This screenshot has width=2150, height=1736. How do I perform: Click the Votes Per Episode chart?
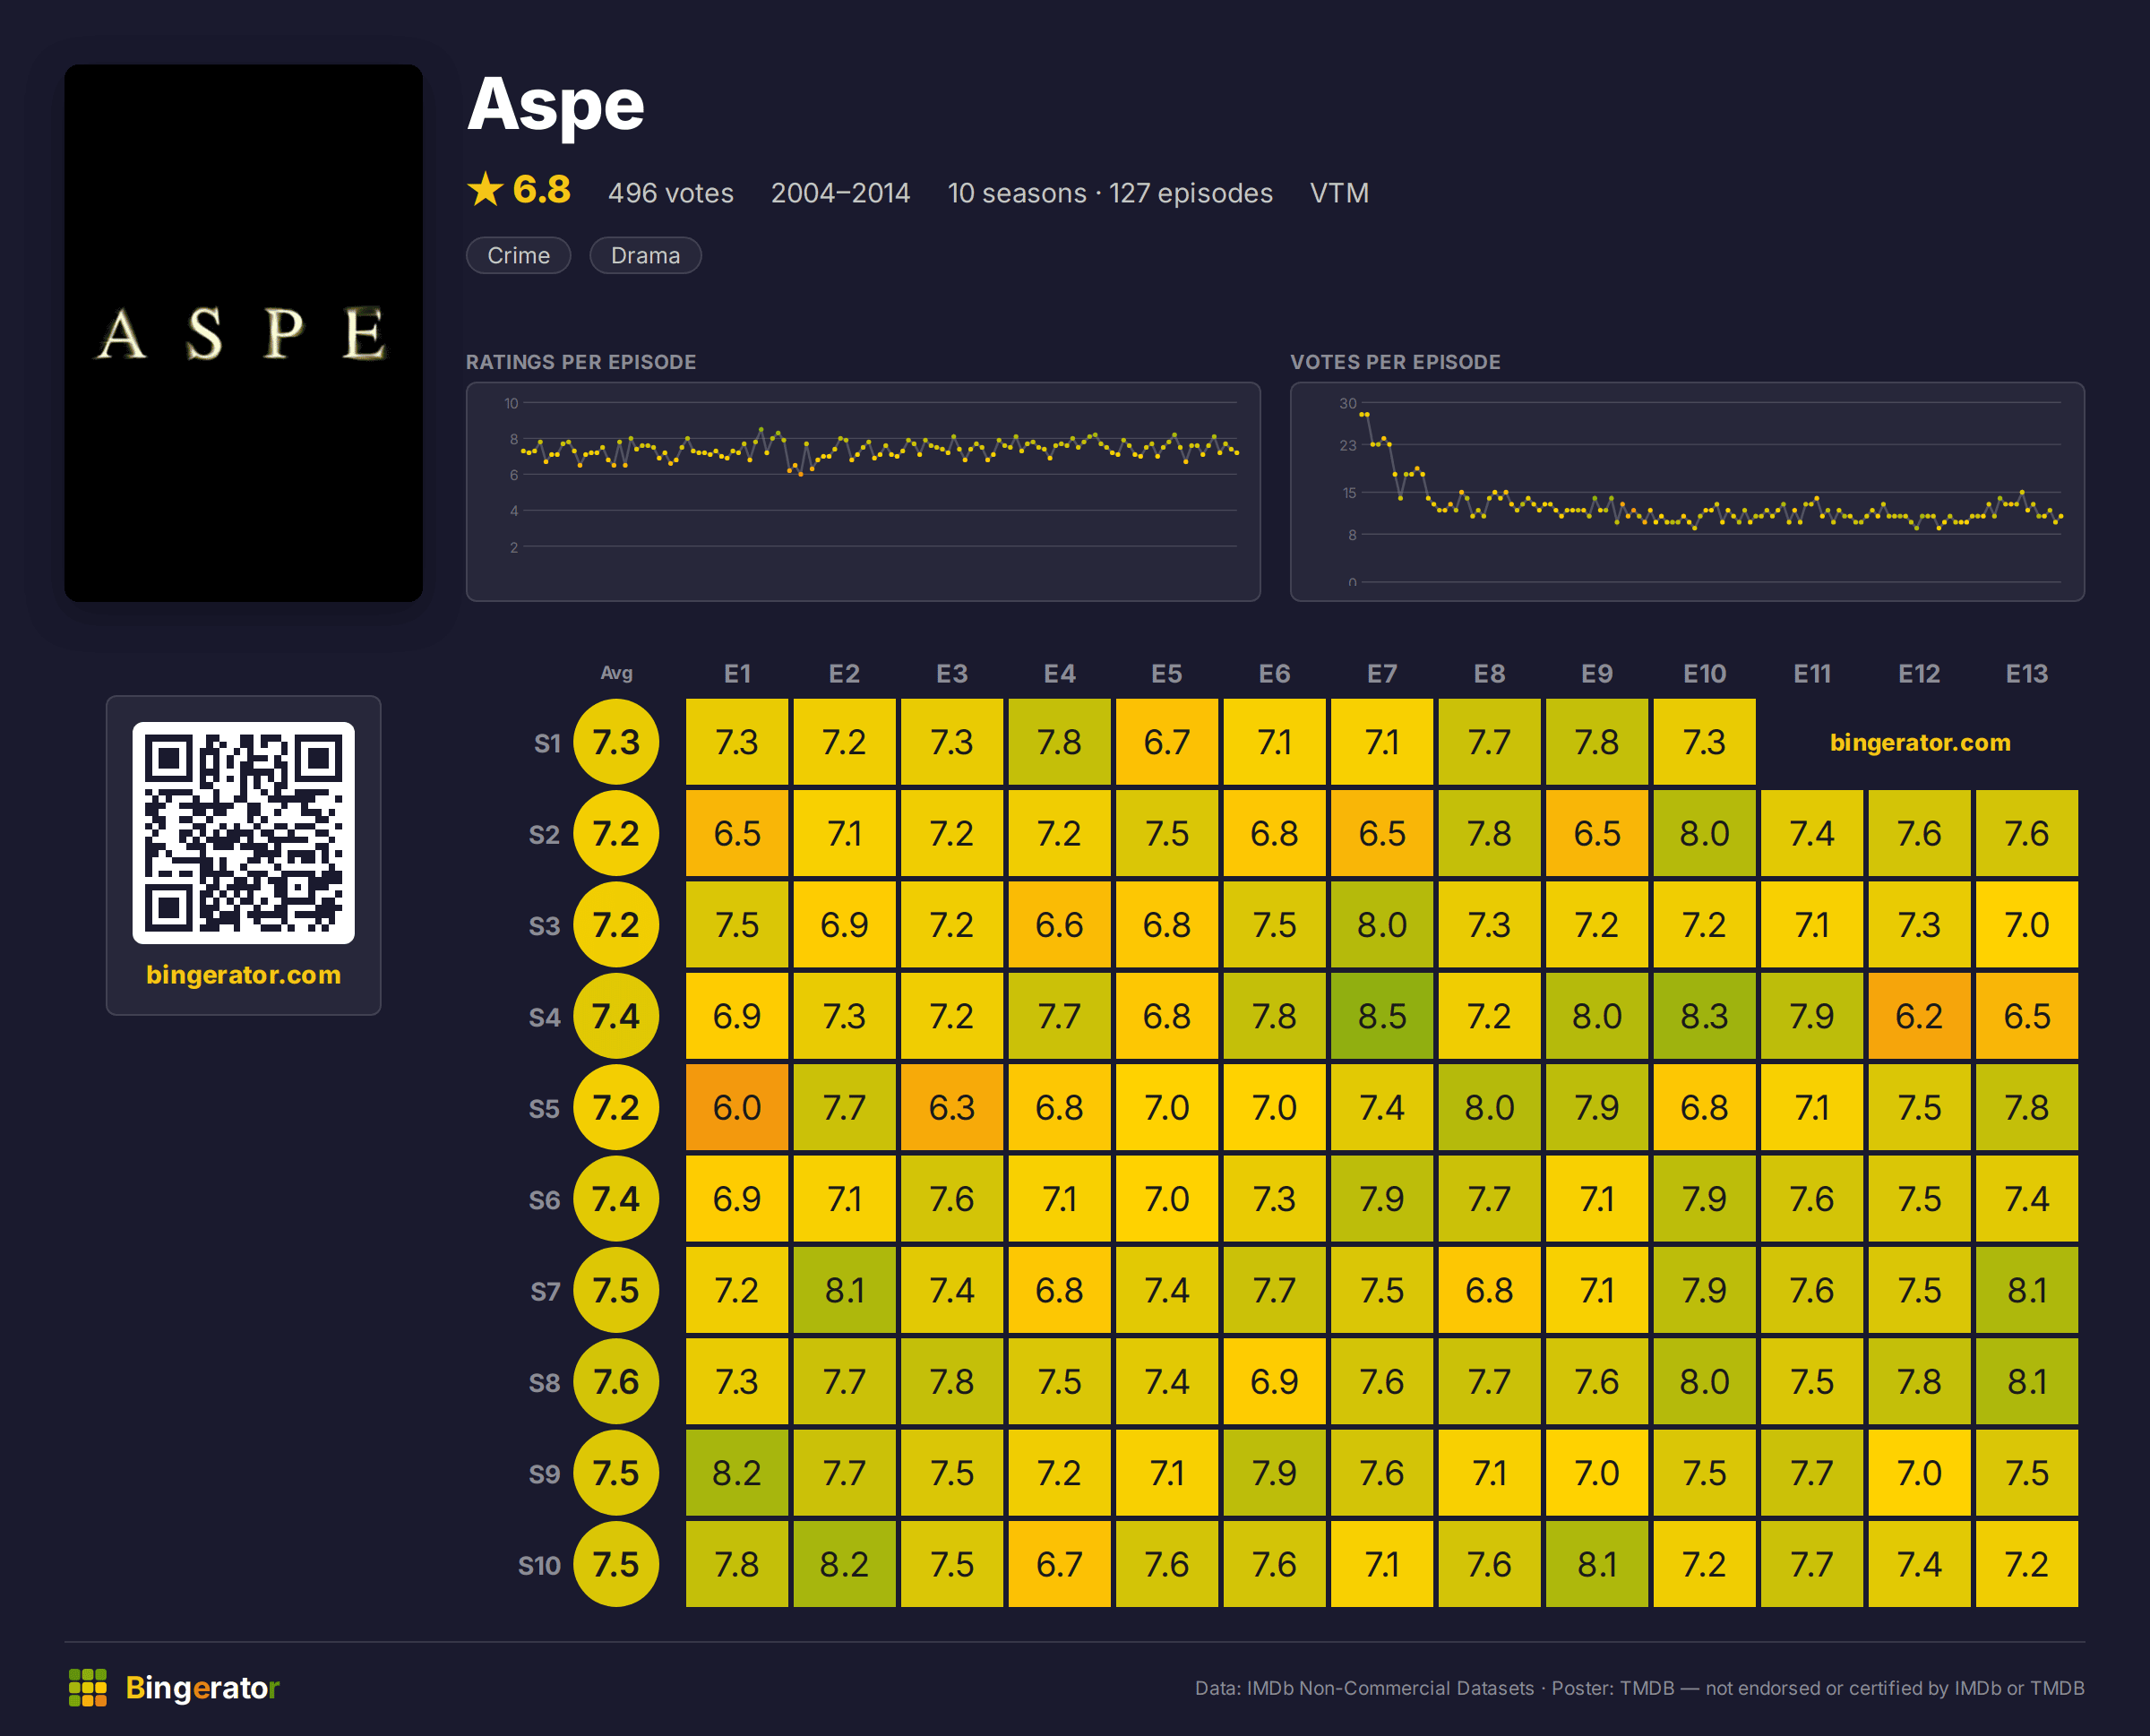click(1687, 491)
